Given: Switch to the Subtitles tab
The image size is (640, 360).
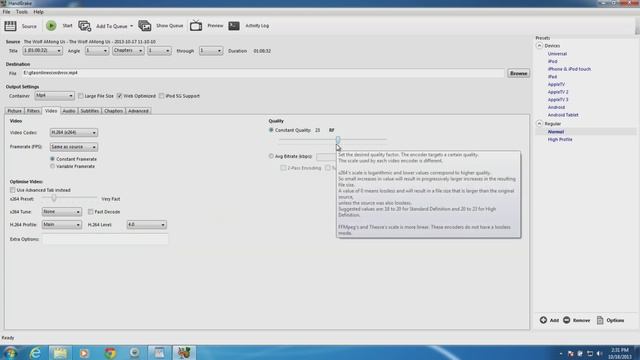Looking at the screenshot, I should 89,111.
